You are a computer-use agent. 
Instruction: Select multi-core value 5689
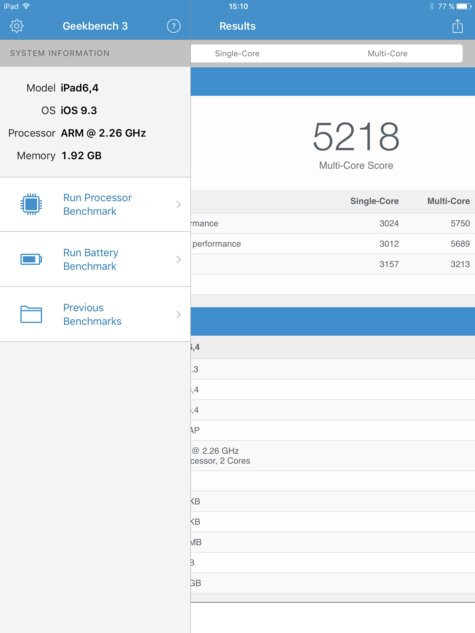click(460, 244)
